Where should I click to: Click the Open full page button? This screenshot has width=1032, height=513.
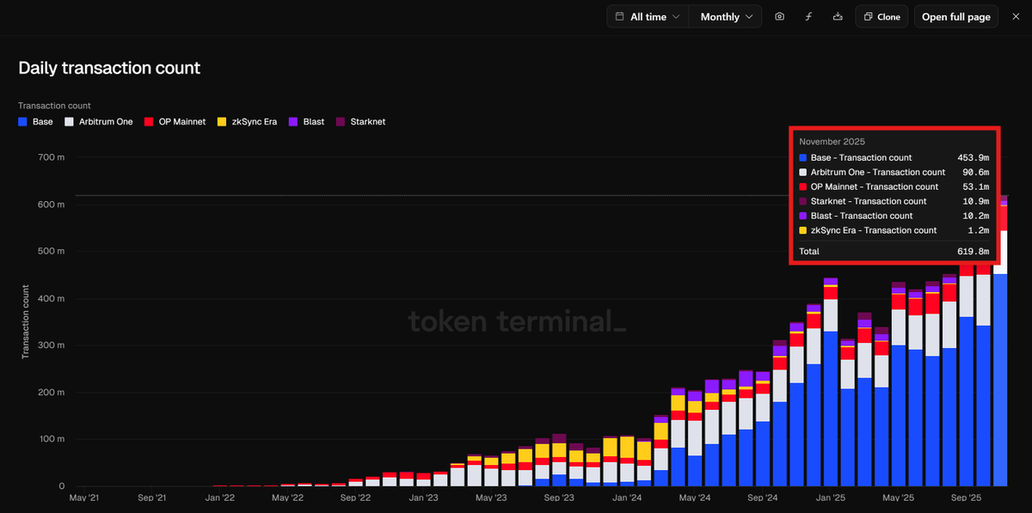click(956, 17)
